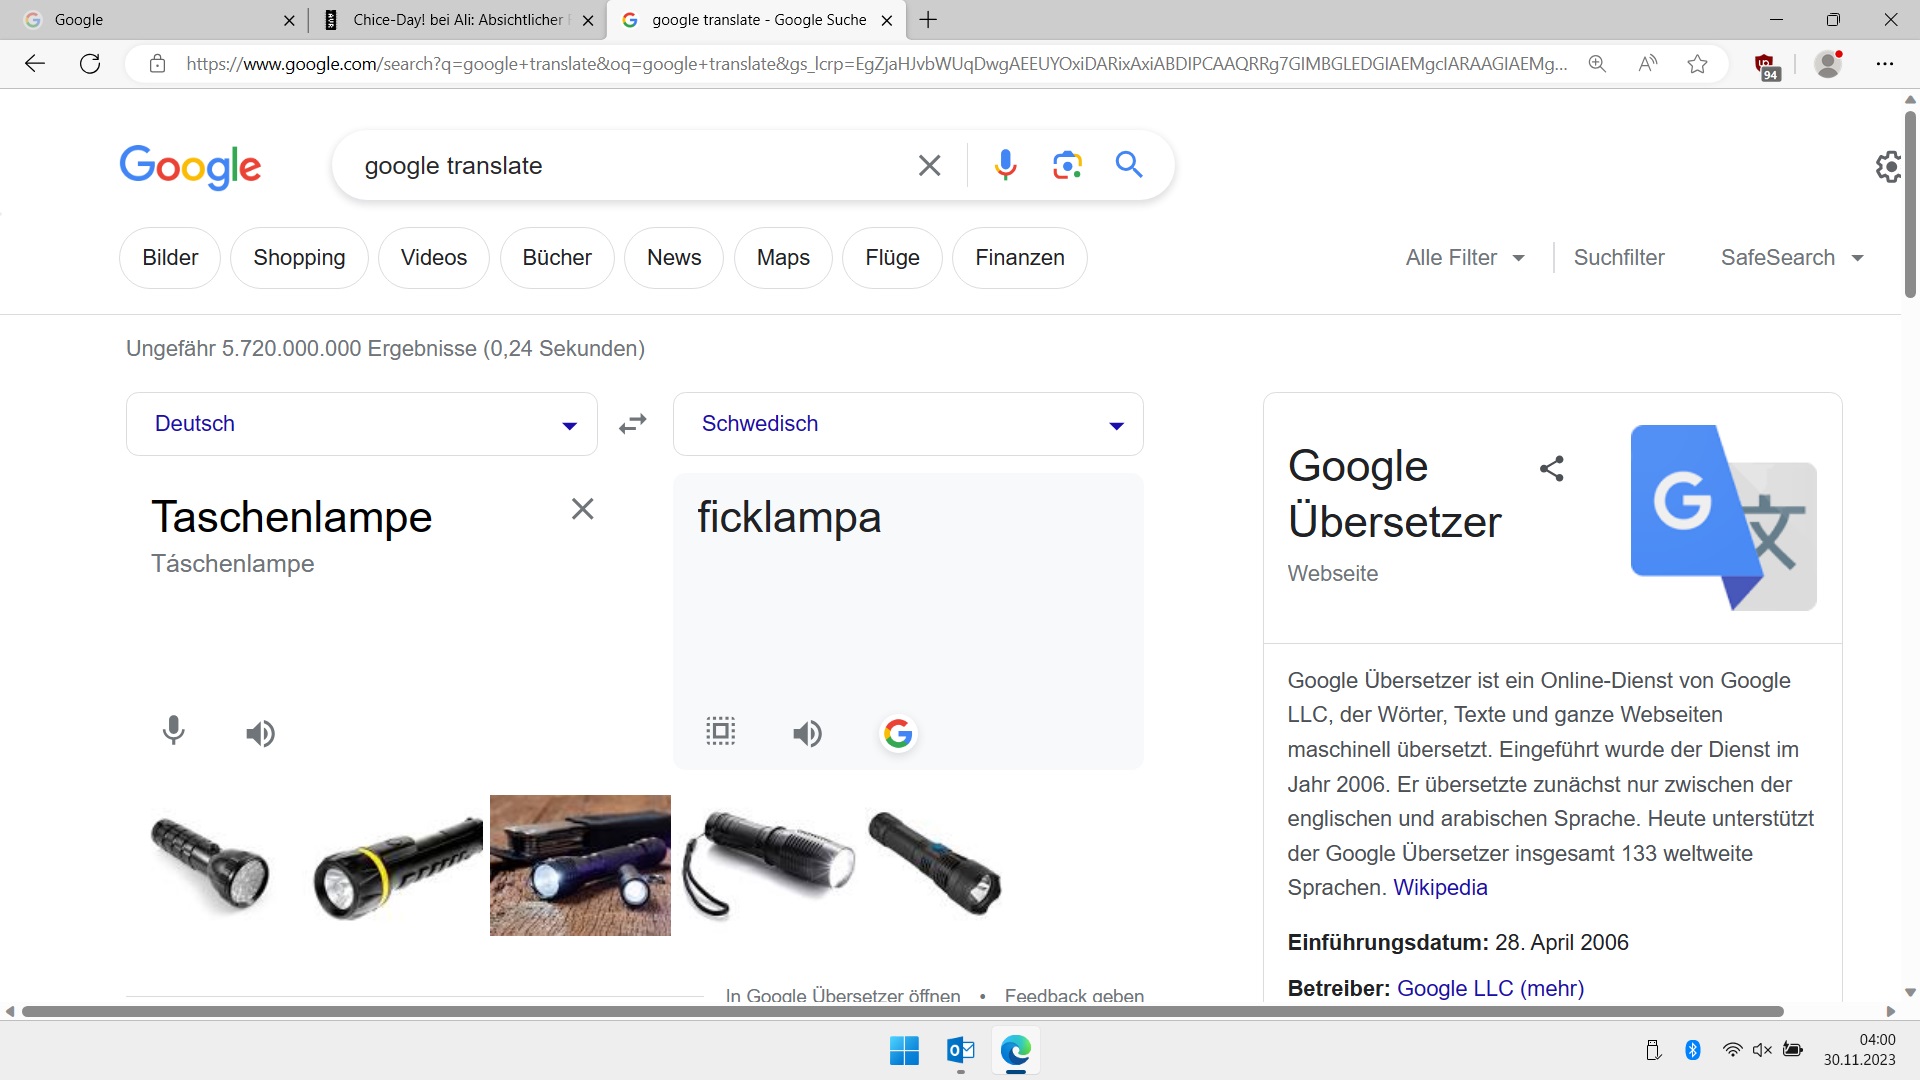The height and width of the screenshot is (1080, 1920).
Task: Open Bluetooth tray icon
Action: point(1692,1050)
